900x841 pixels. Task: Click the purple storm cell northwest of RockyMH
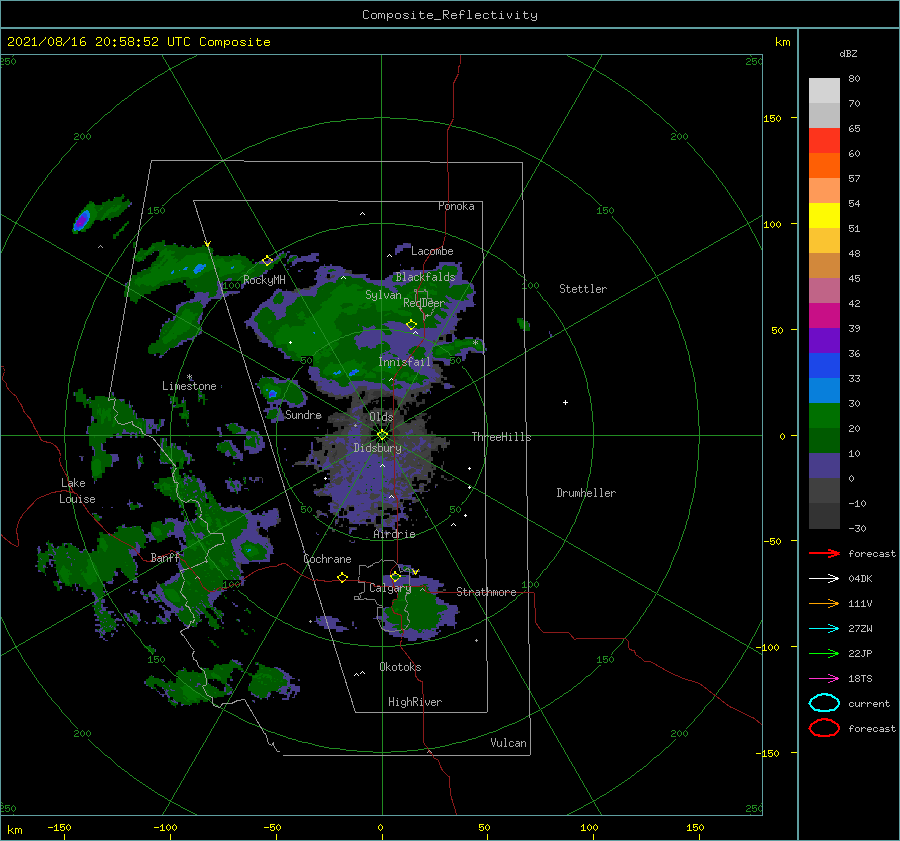(x=82, y=220)
